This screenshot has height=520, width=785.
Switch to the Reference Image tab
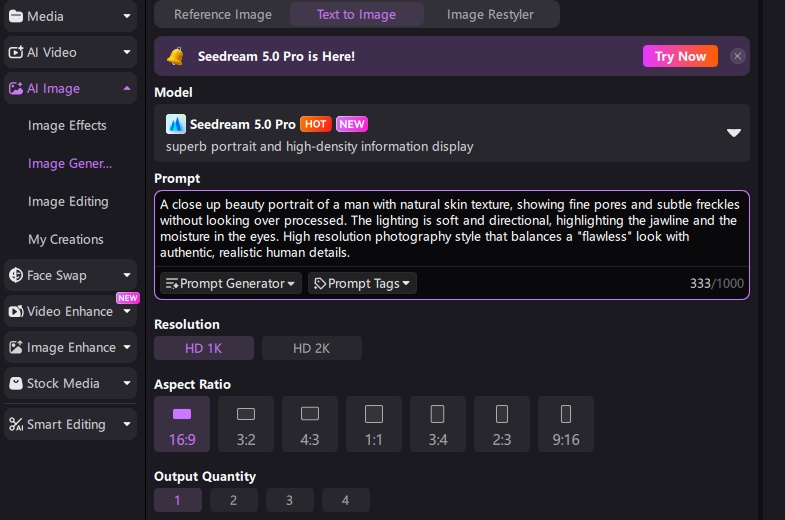(223, 15)
